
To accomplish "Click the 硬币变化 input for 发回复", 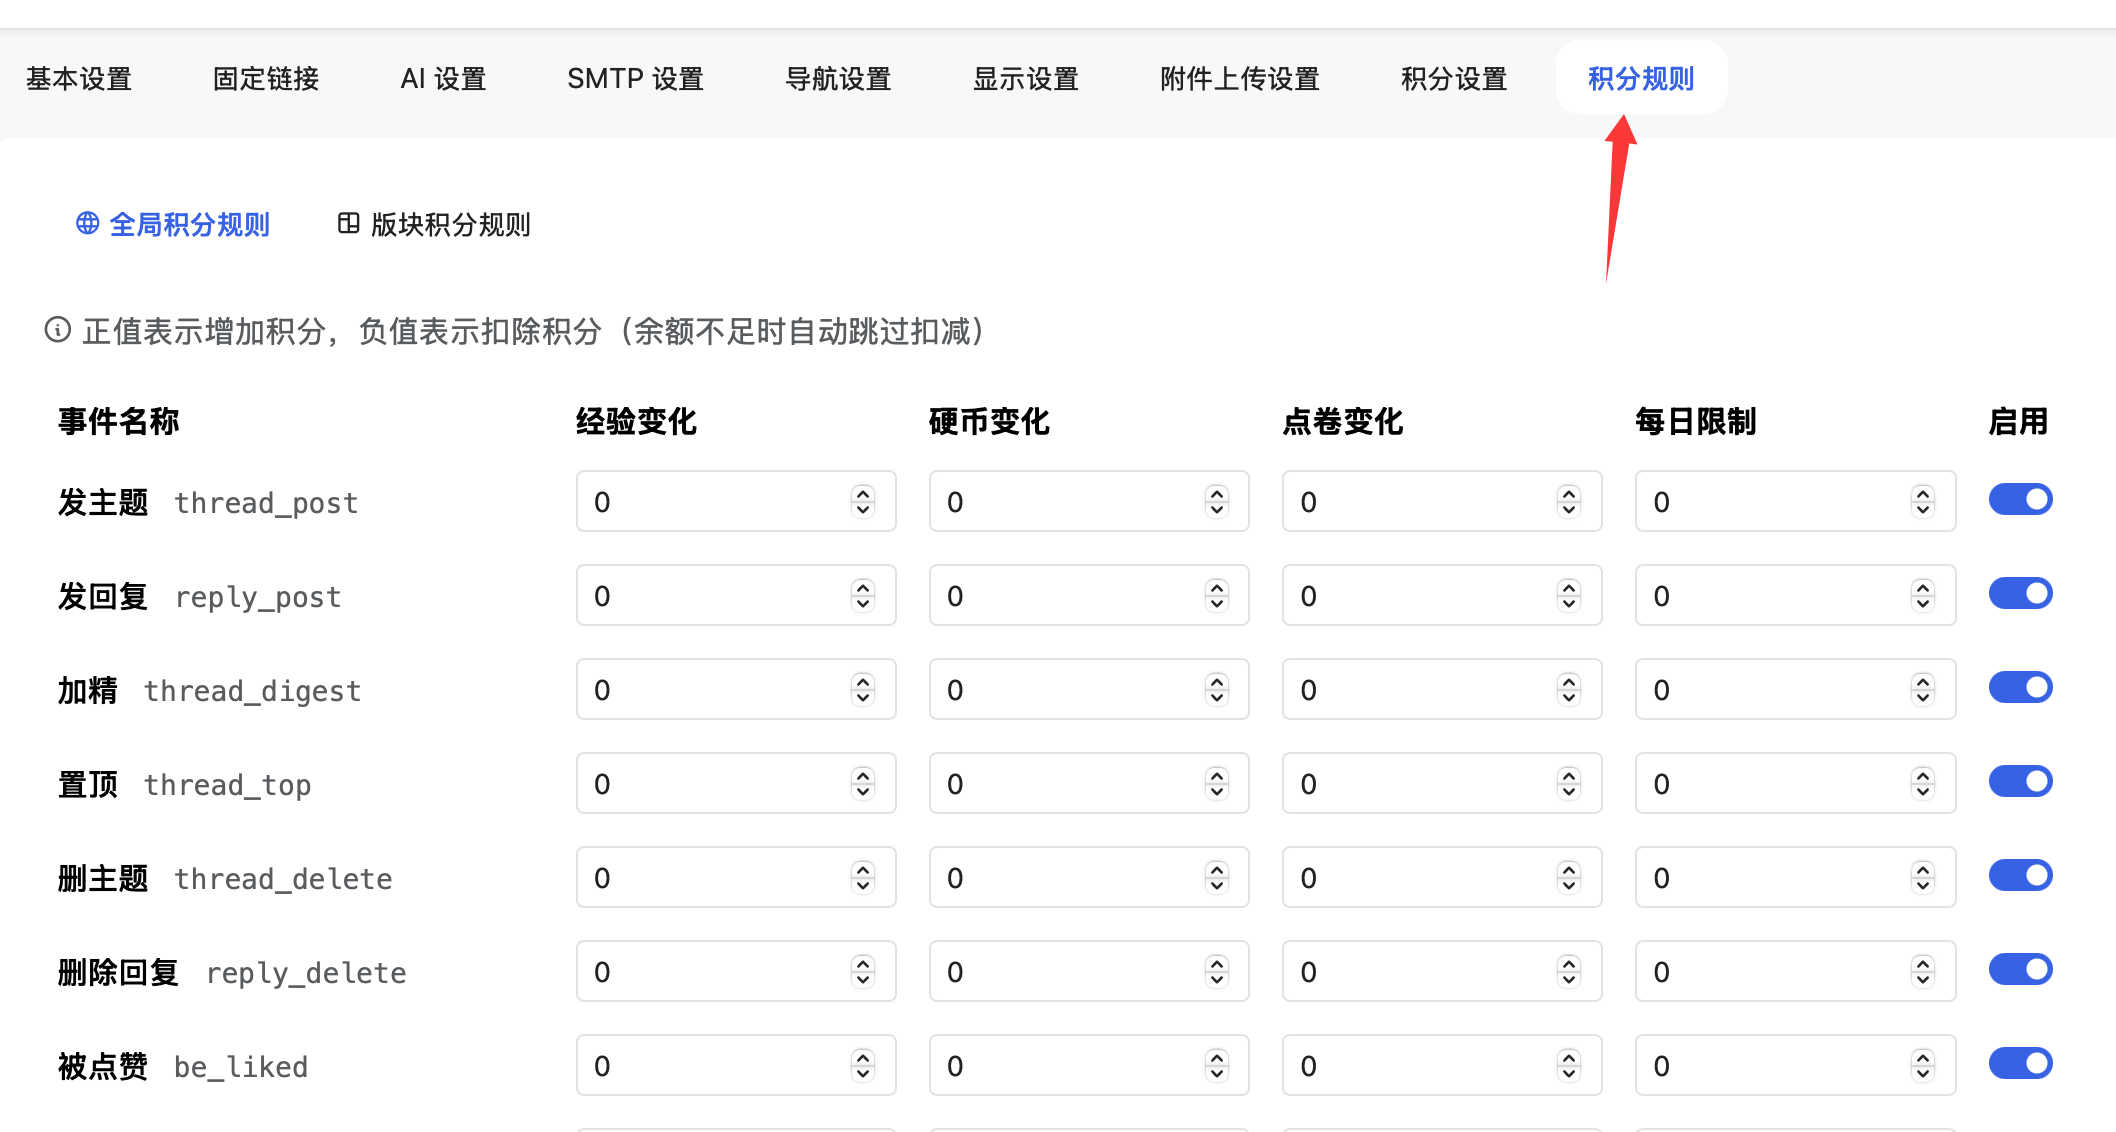I will coord(1089,595).
